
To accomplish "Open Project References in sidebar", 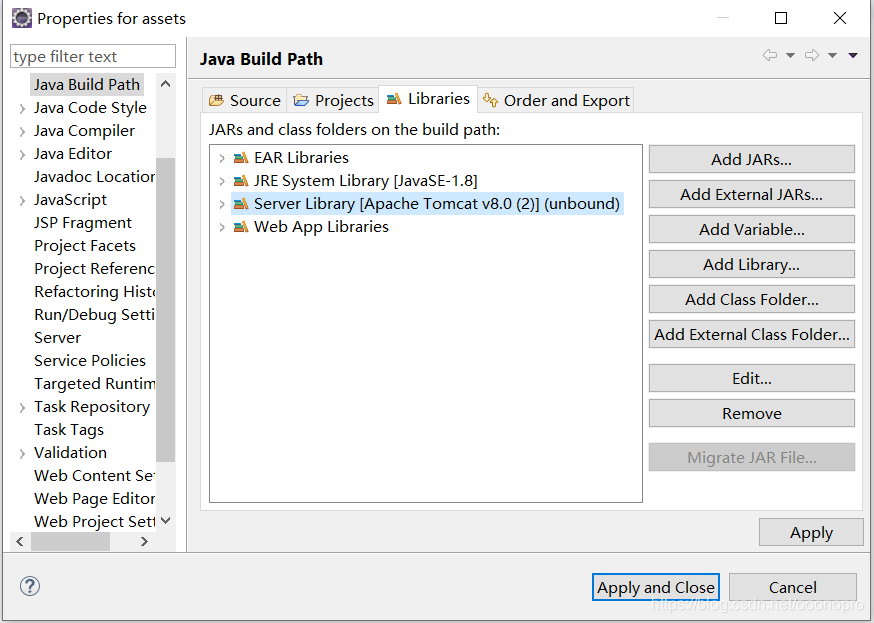I will (94, 269).
